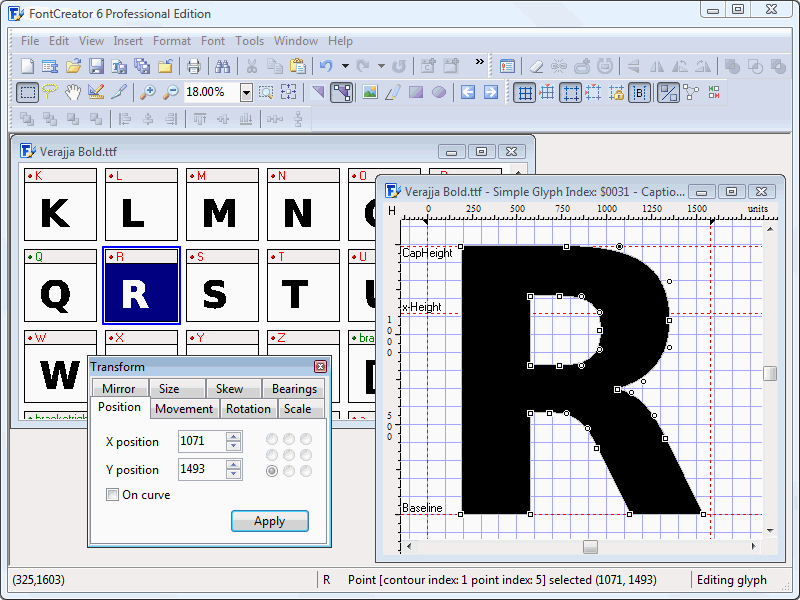
Task: Enable the On curve checkbox
Action: [112, 495]
